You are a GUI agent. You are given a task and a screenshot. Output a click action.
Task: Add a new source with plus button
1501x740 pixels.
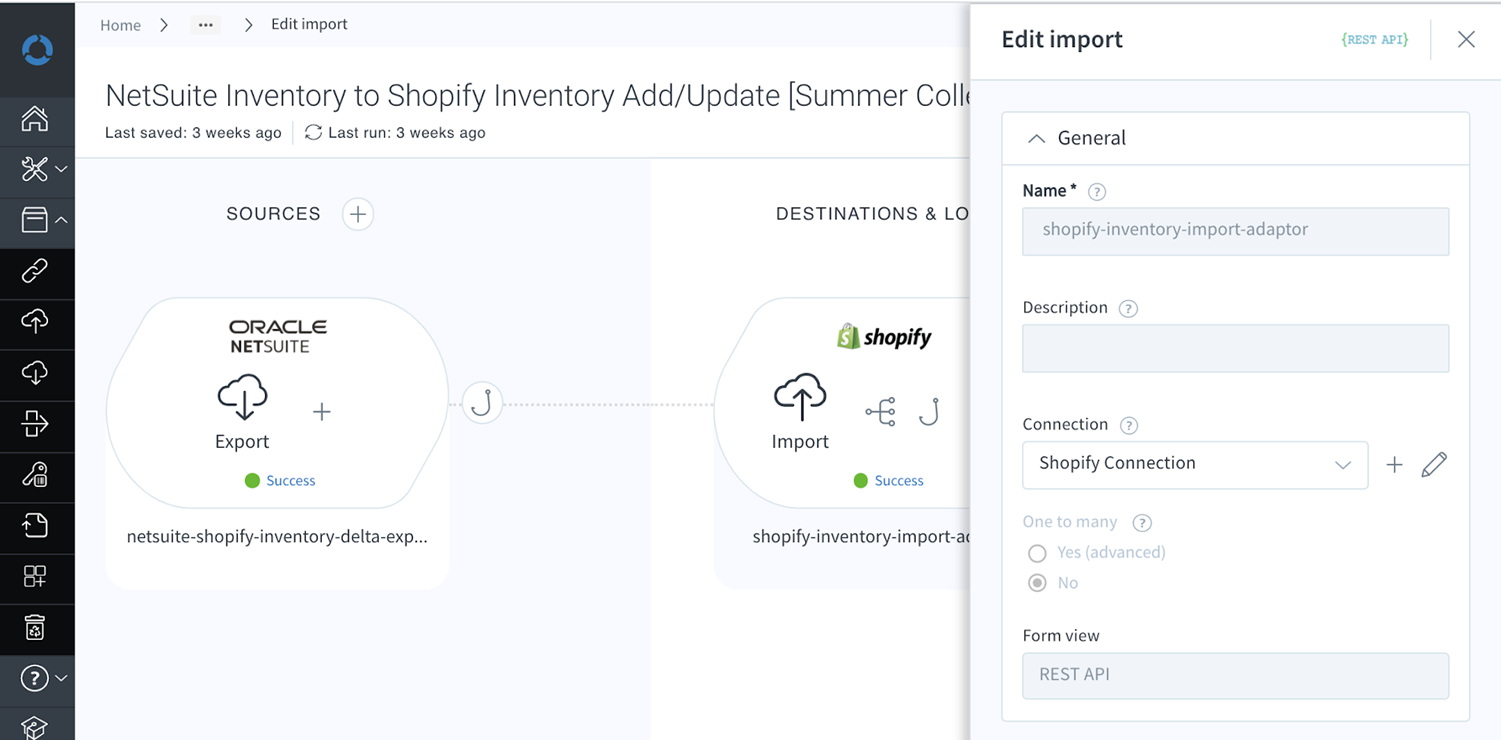coord(357,214)
